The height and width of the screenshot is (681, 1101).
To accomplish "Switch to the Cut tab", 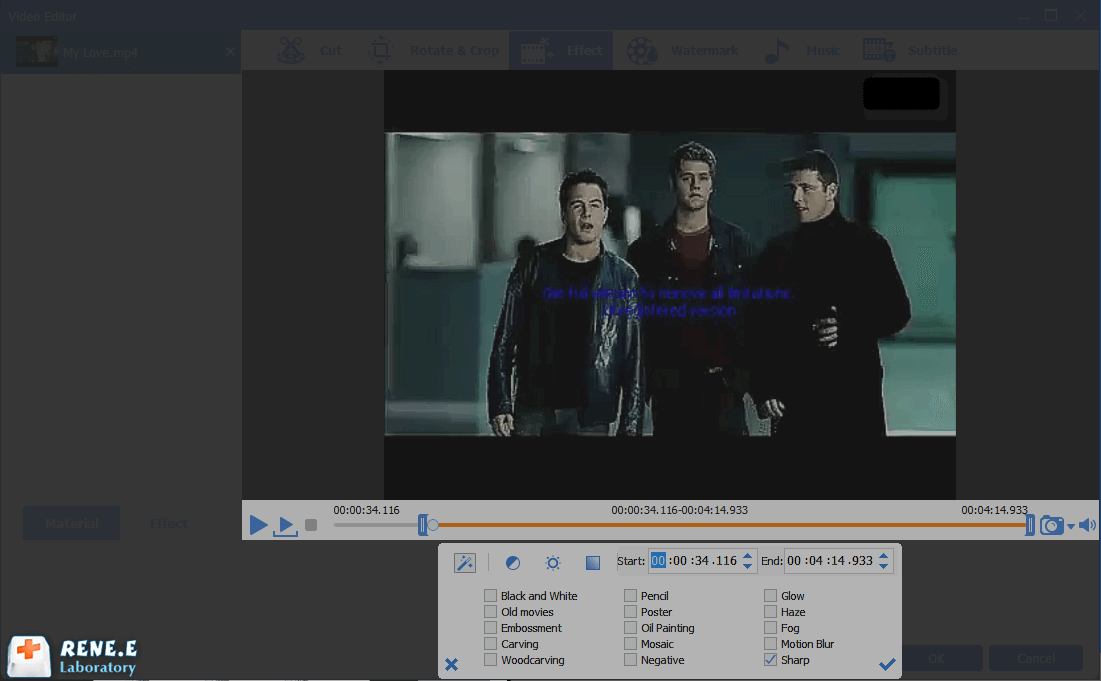I will coord(310,51).
